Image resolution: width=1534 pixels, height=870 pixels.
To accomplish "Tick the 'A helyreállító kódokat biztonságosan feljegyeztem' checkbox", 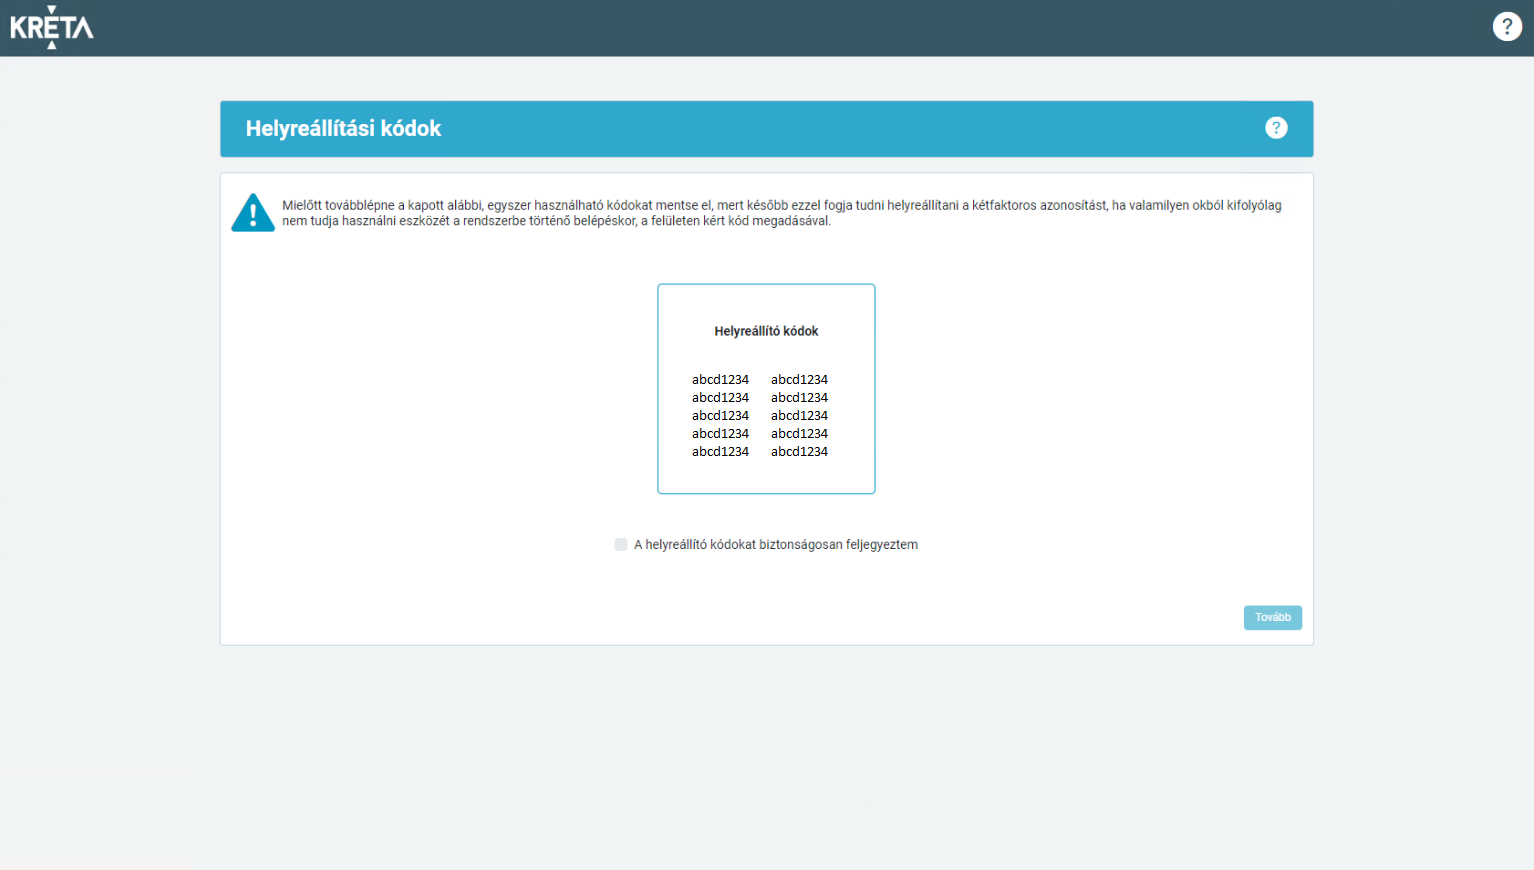I will pyautogui.click(x=621, y=545).
